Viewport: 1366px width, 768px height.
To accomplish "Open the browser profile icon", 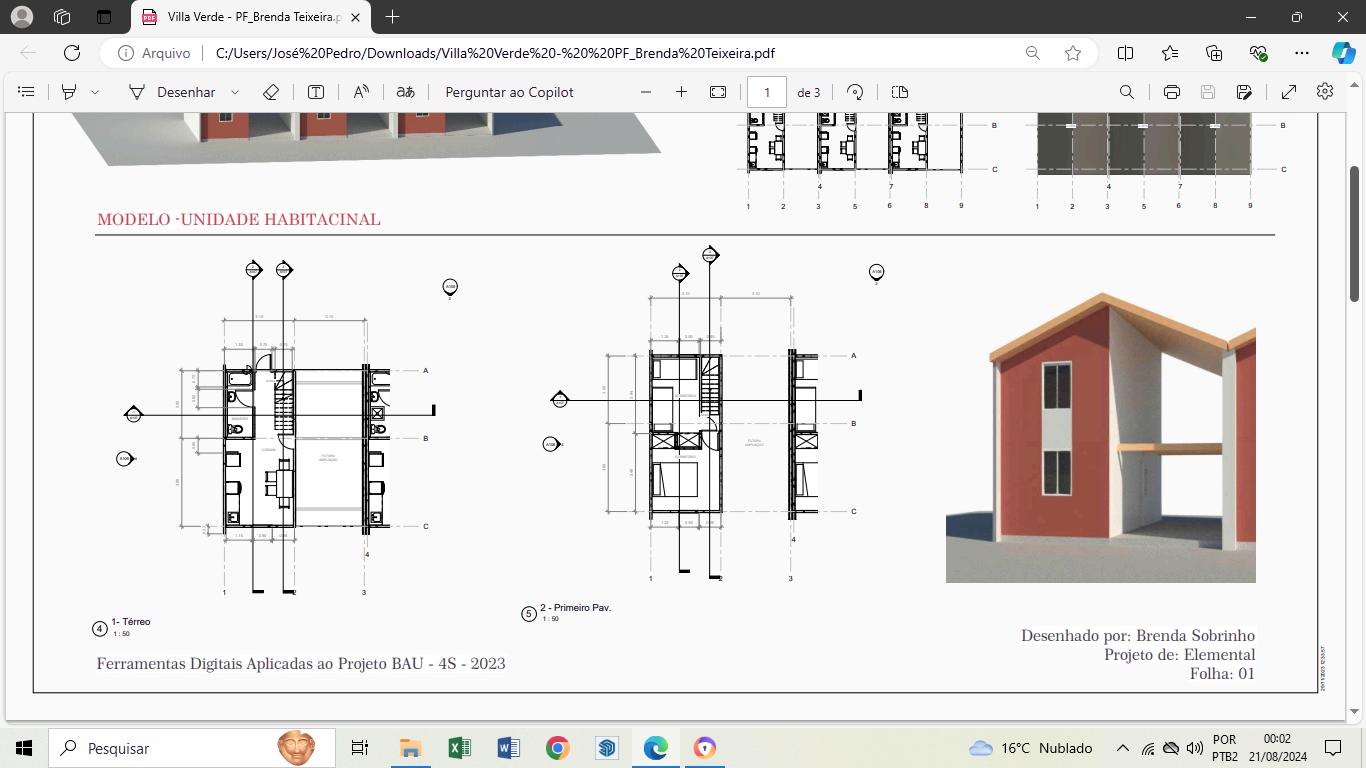I will (21, 17).
